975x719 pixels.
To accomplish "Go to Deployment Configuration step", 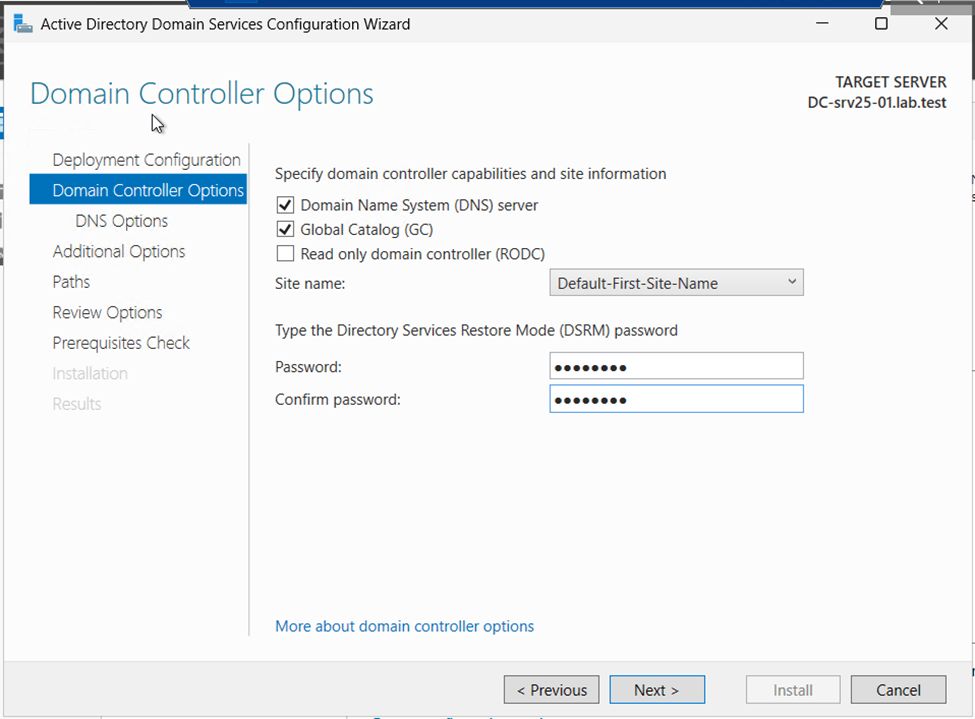I will pyautogui.click(x=146, y=160).
